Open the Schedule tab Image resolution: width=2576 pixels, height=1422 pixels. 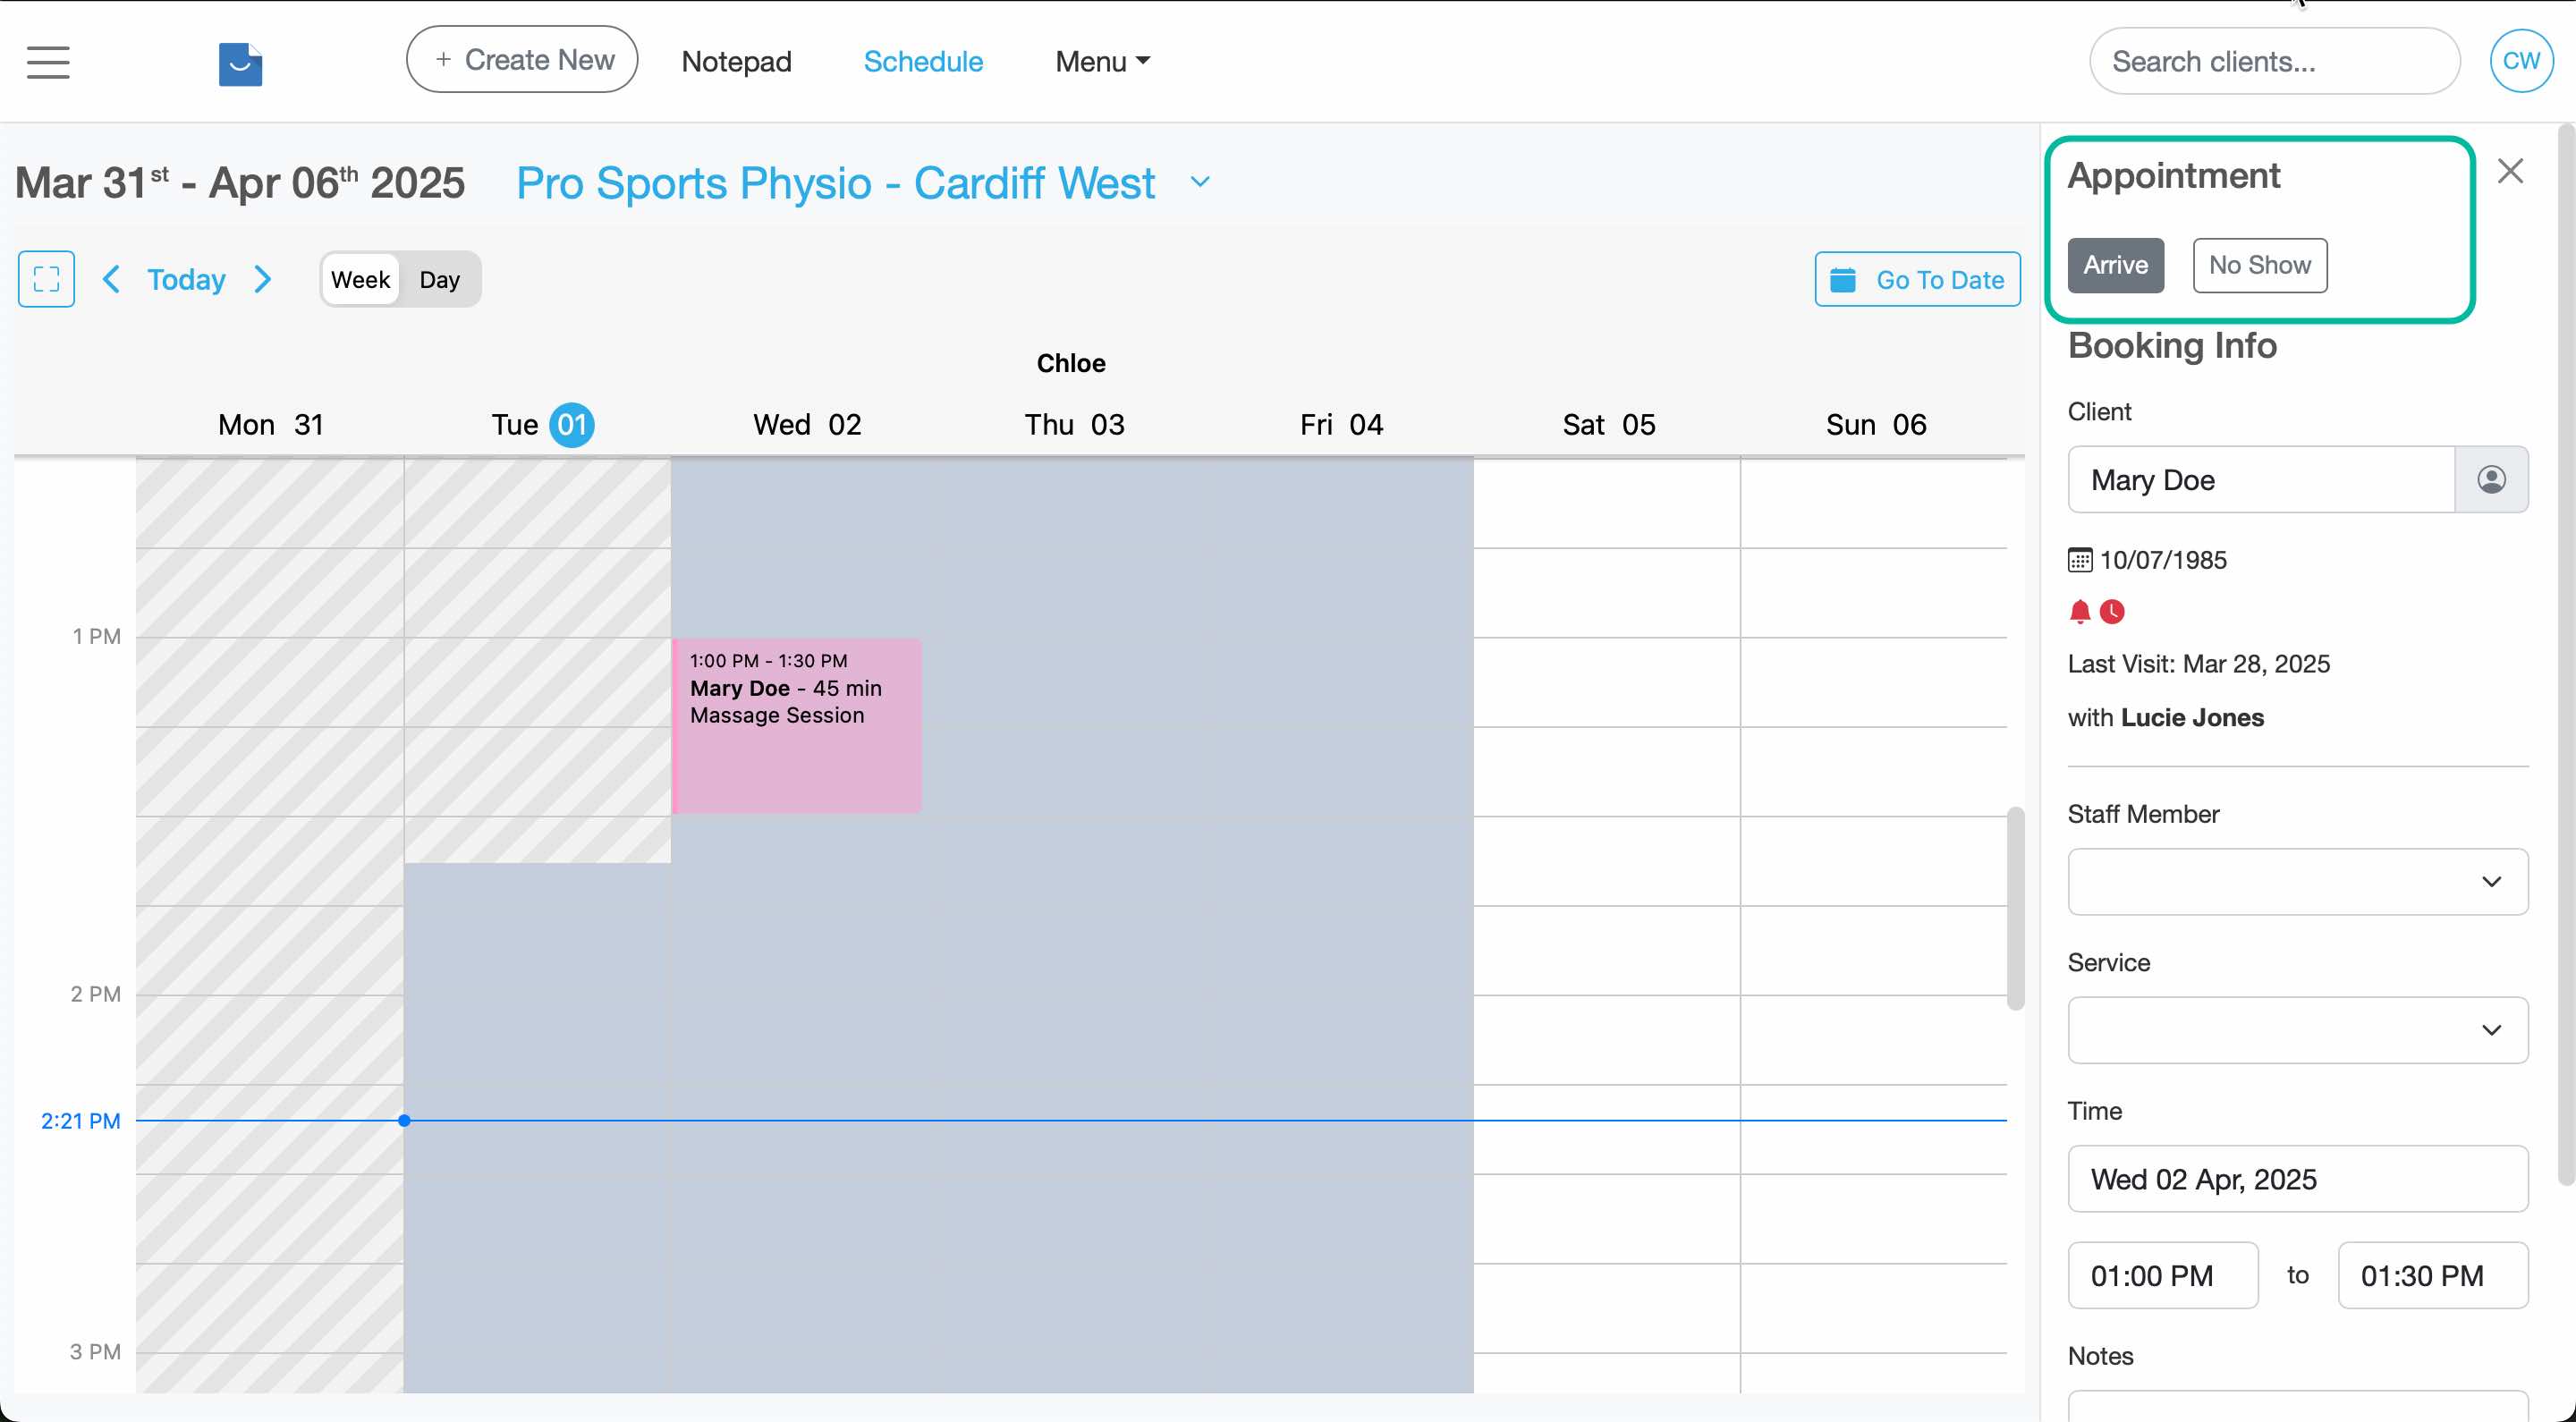pos(923,61)
